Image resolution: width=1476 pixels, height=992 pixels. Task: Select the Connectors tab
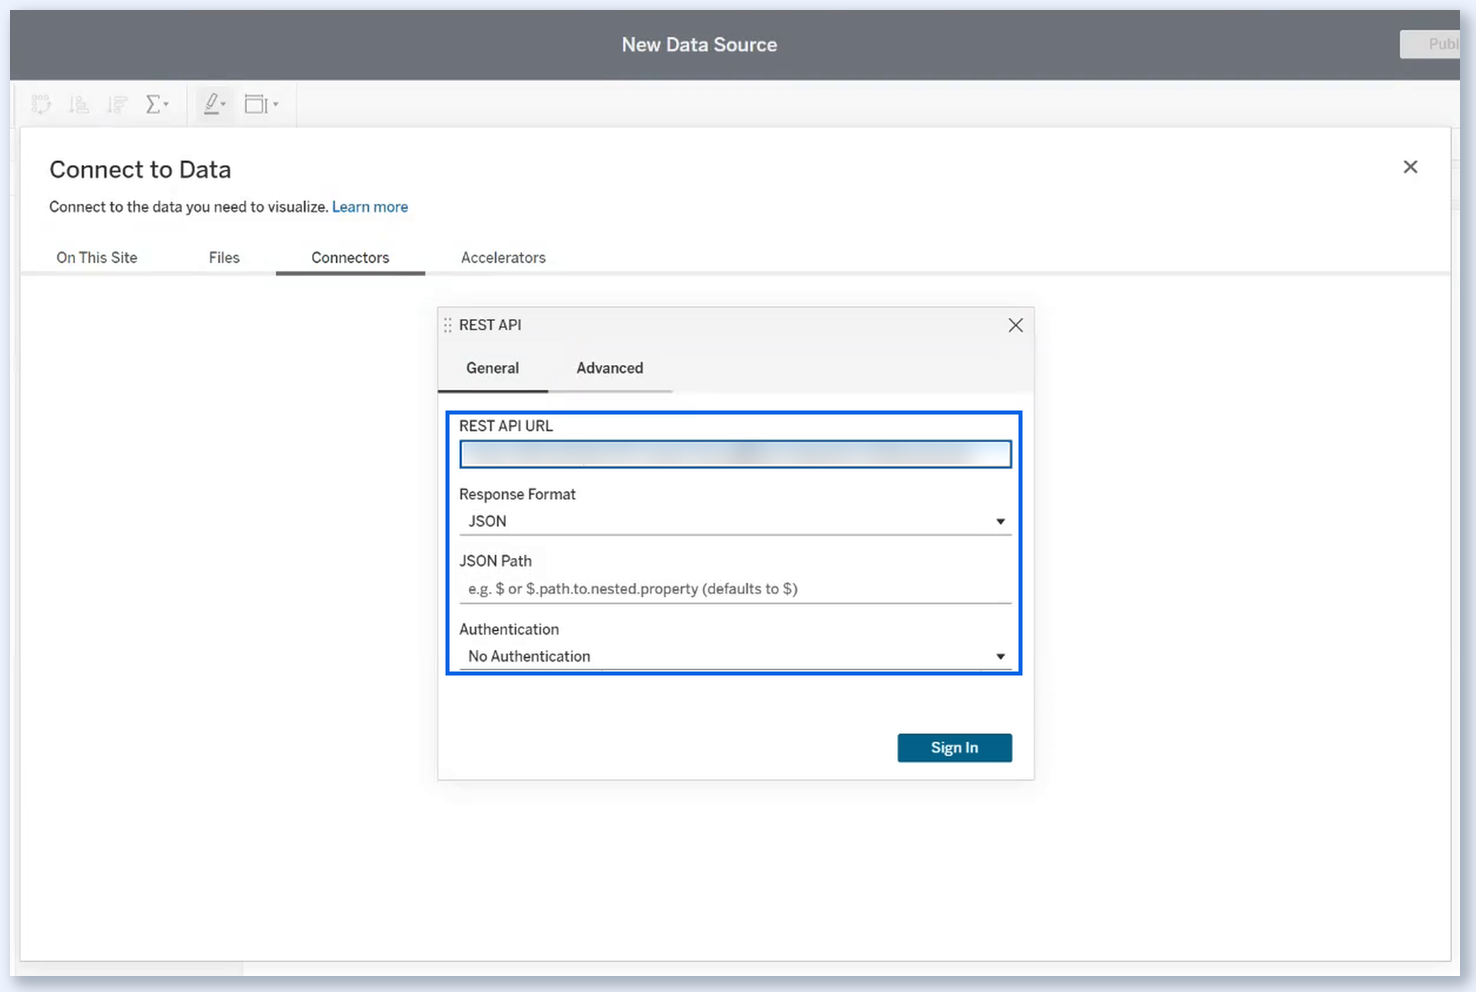350,258
